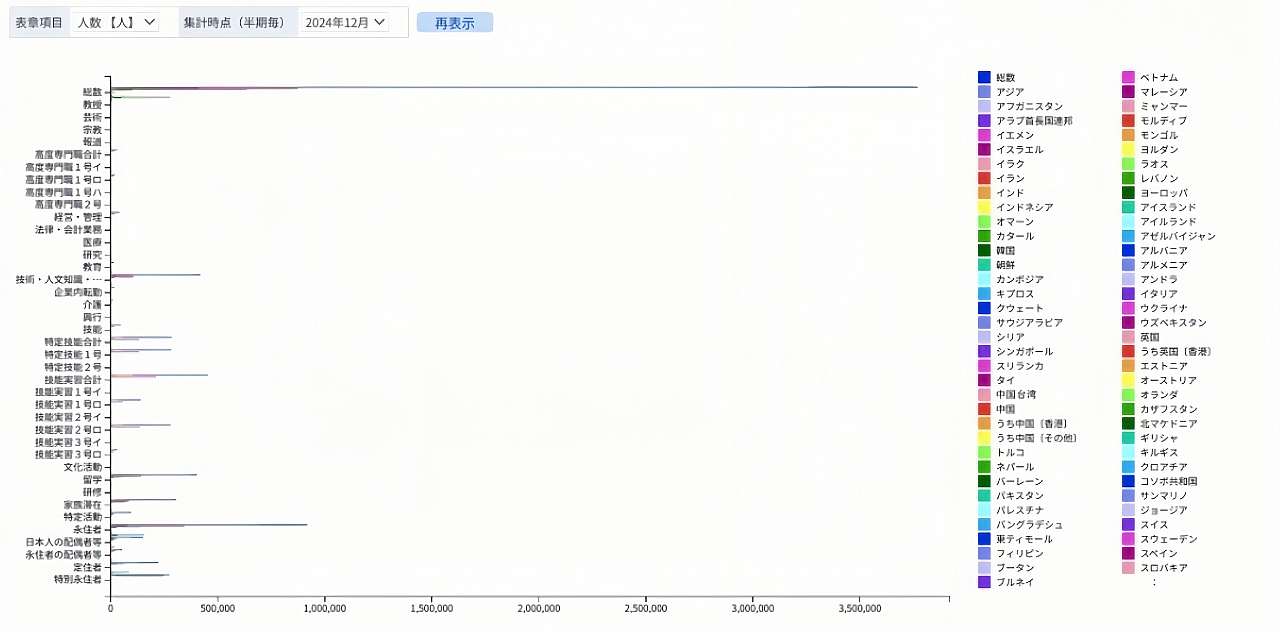
Task: Select the インドネシア legend label
Action: [x=1024, y=207]
